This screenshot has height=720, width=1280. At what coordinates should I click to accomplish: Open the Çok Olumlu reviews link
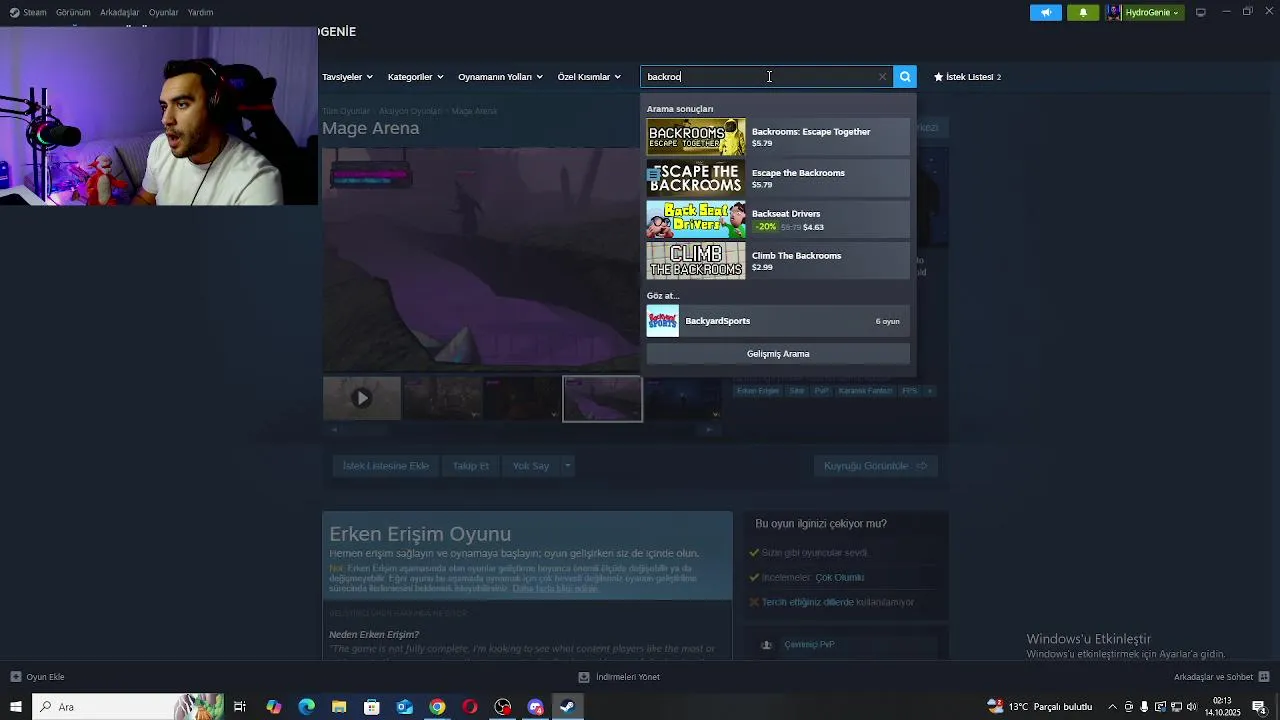(839, 577)
